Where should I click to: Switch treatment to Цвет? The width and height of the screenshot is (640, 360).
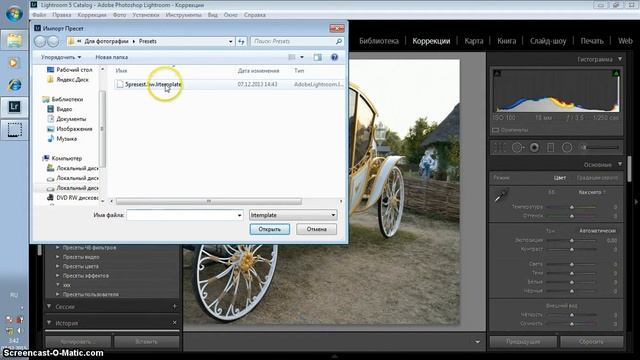560,178
